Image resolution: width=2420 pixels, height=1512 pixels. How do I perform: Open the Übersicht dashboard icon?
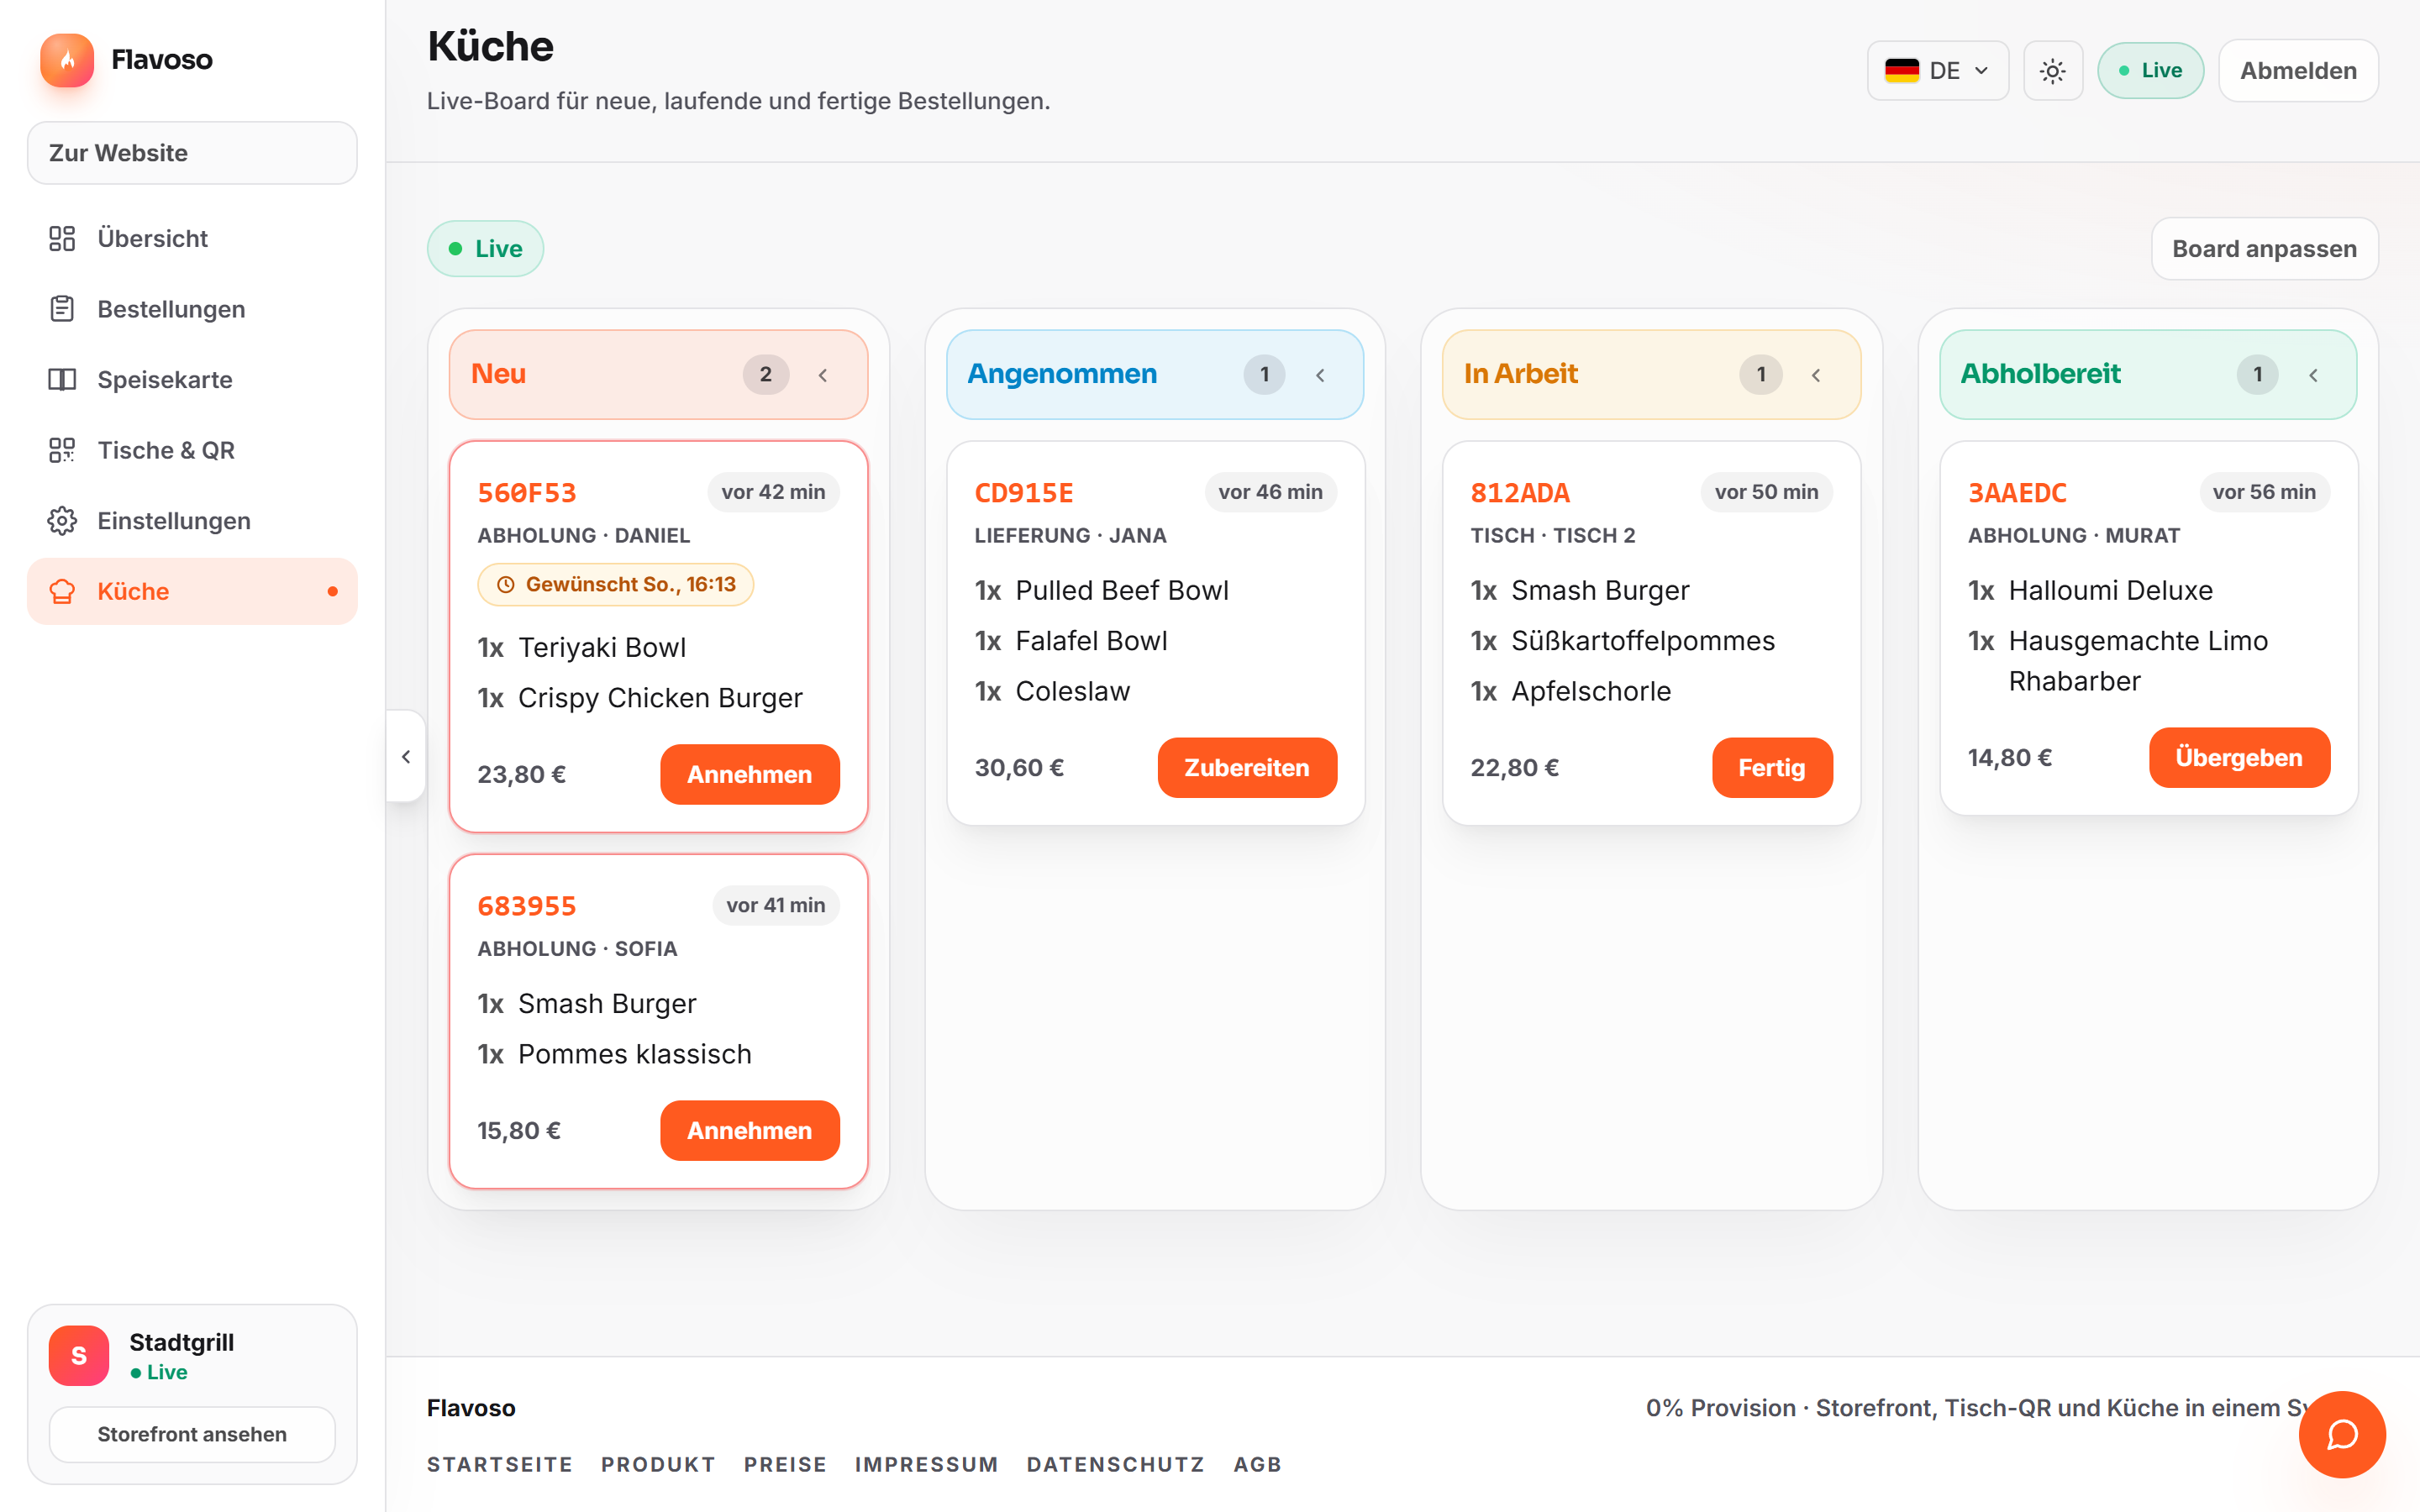[62, 238]
